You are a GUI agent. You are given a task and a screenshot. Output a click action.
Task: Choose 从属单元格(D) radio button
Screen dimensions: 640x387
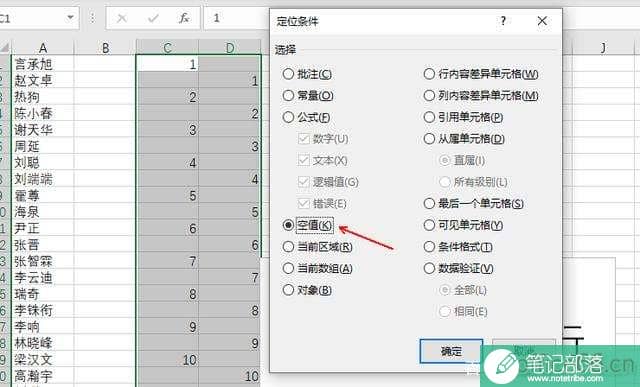click(x=464, y=139)
